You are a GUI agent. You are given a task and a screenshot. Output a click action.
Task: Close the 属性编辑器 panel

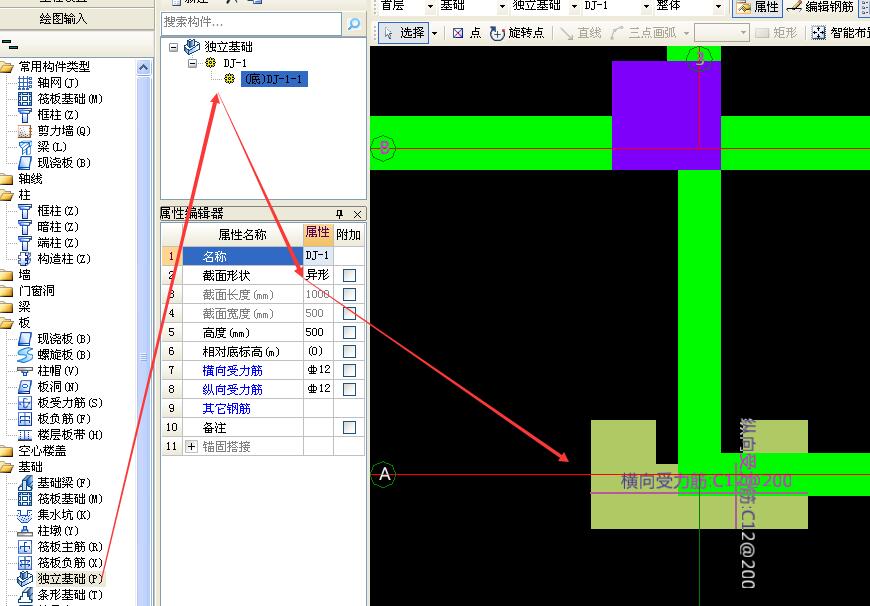(x=357, y=214)
